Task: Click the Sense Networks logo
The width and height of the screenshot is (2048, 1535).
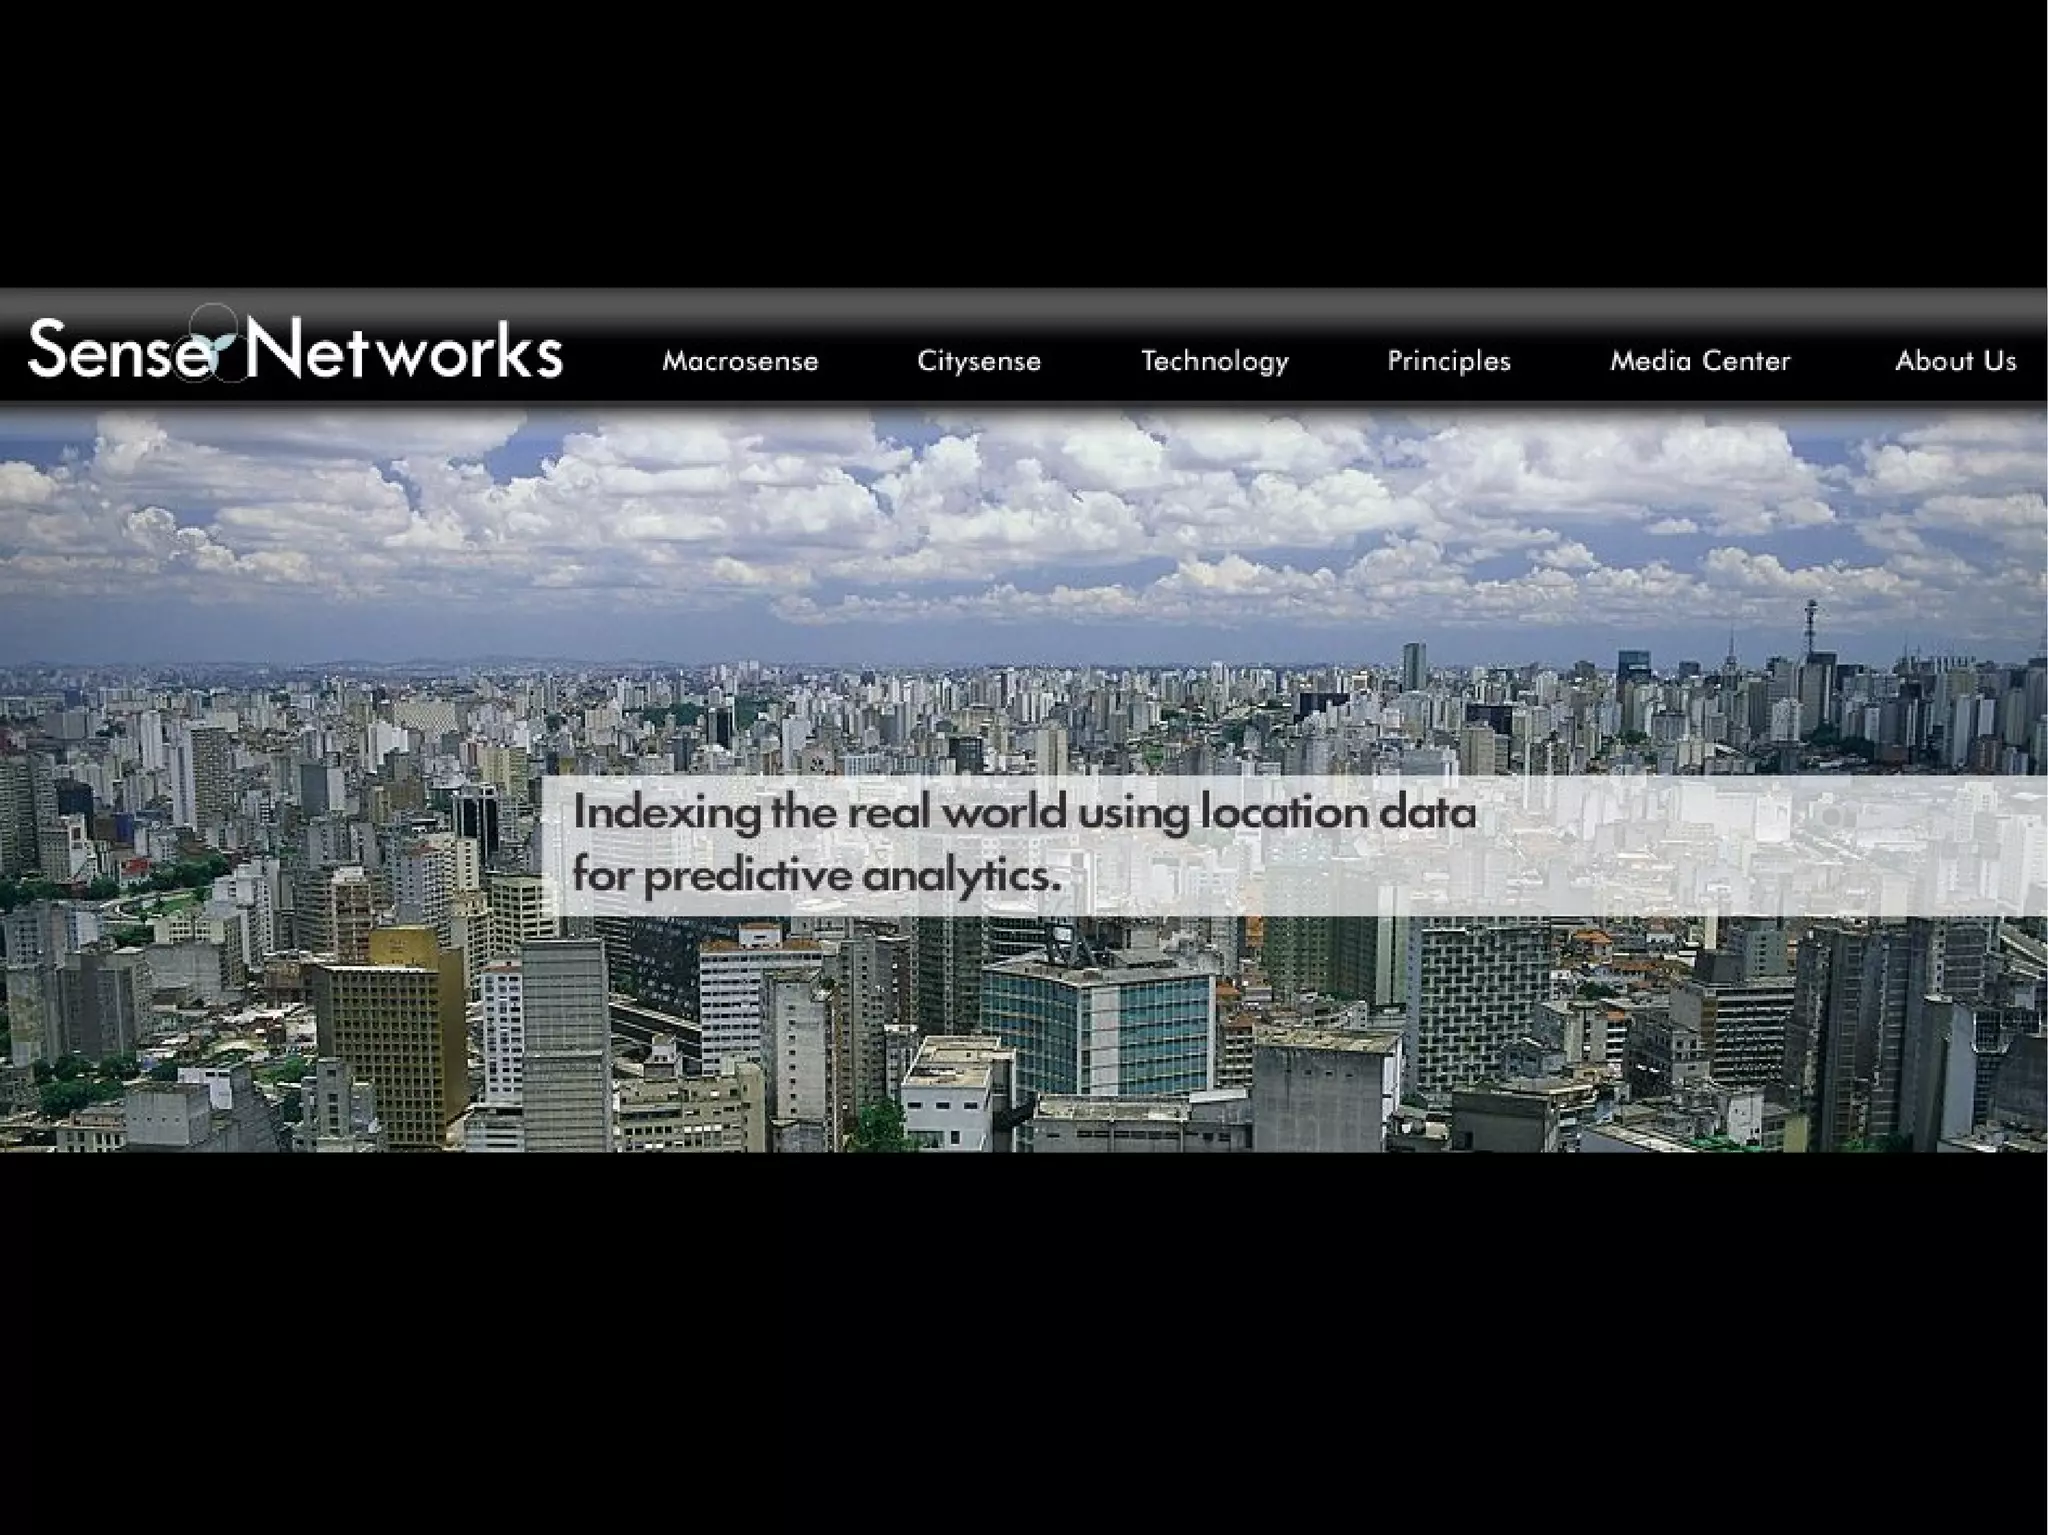Action: pyautogui.click(x=295, y=349)
